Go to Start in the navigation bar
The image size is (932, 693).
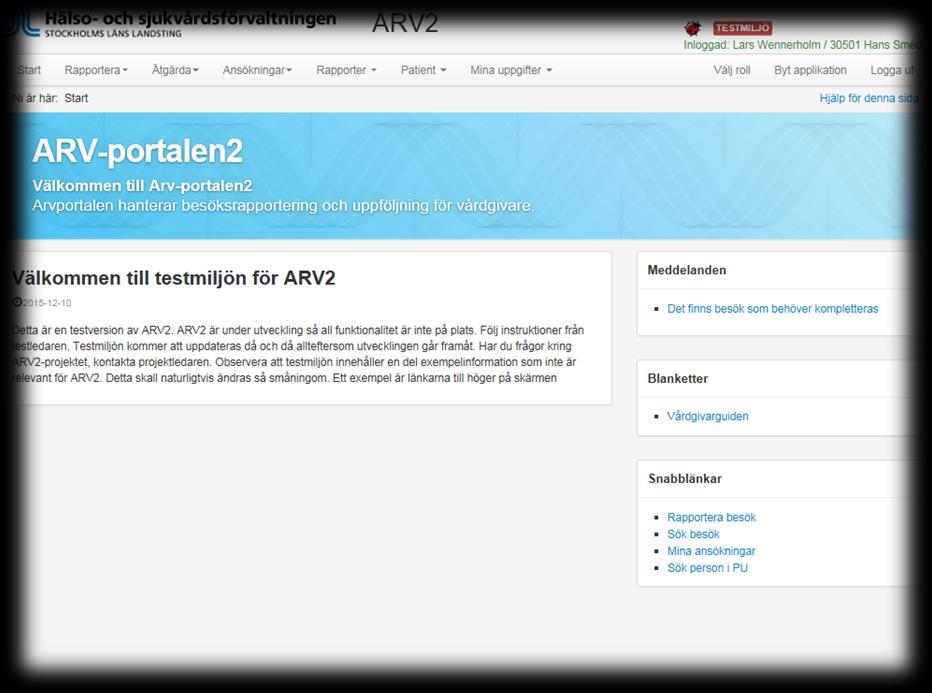29,70
